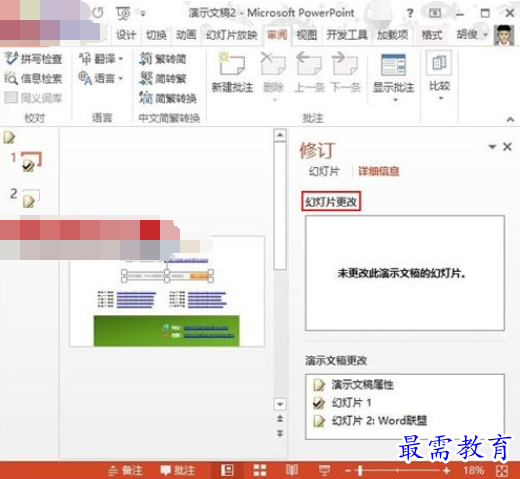Open 信息检索 research tool
The image size is (520, 479).
(x=33, y=79)
